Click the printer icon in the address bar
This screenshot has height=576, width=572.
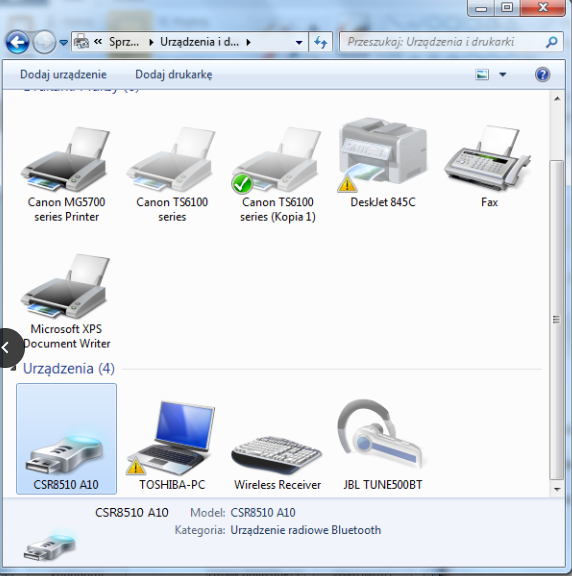[81, 42]
